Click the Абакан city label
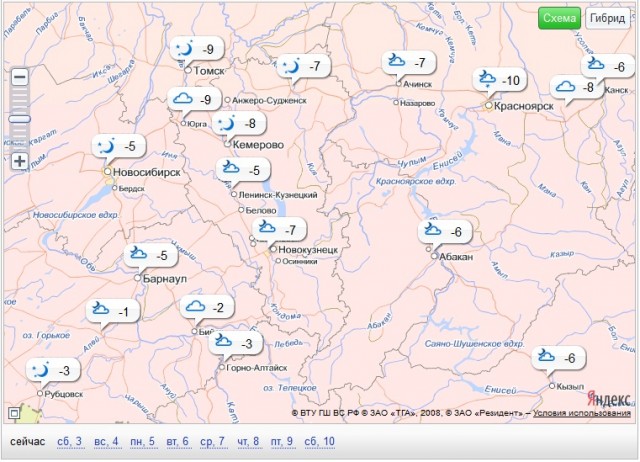This screenshot has height=462, width=640. pos(456,257)
